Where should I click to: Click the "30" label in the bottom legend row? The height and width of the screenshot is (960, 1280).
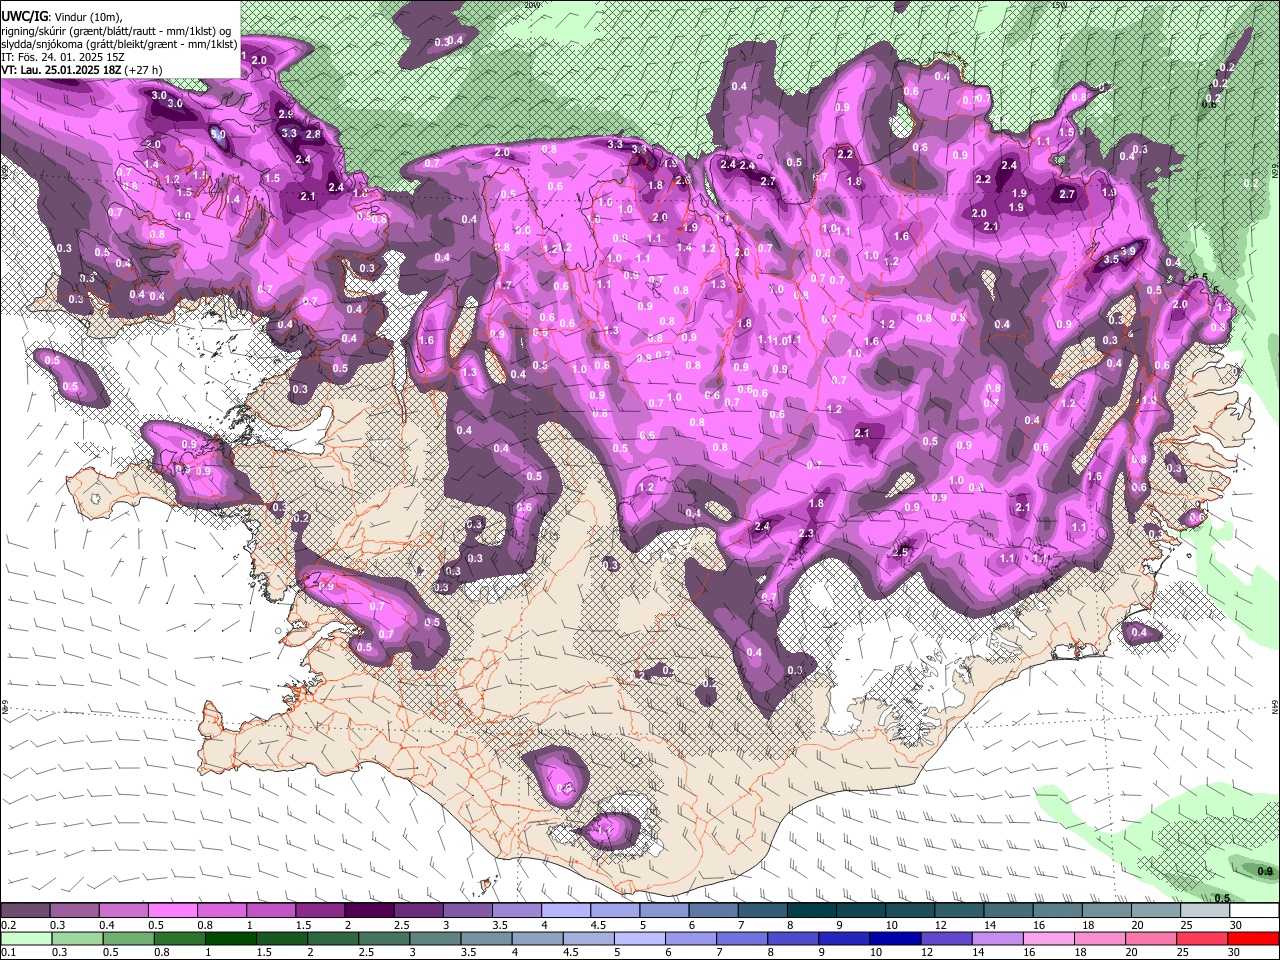[x=1234, y=952]
